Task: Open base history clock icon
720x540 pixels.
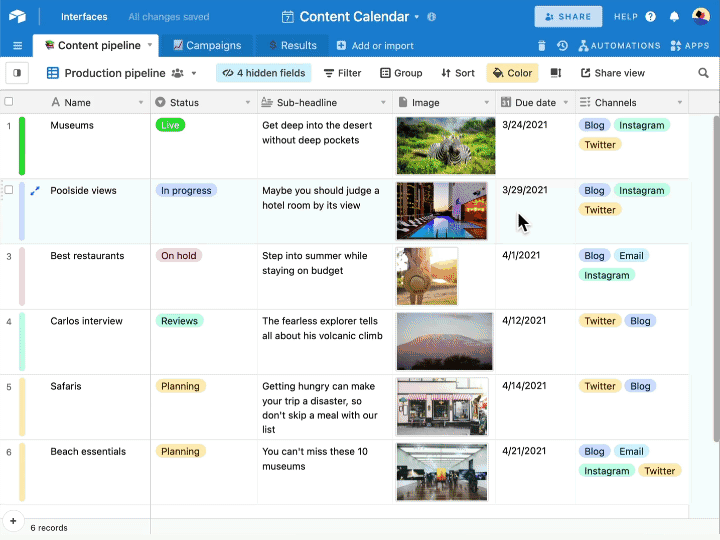Action: (562, 45)
